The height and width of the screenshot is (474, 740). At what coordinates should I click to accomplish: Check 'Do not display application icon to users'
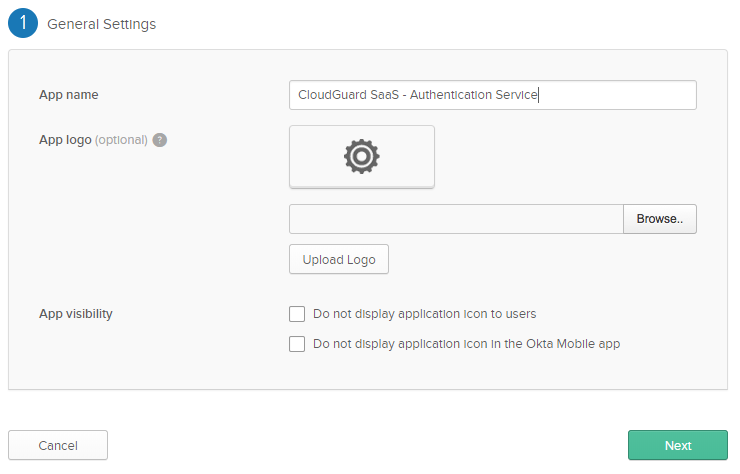point(297,314)
